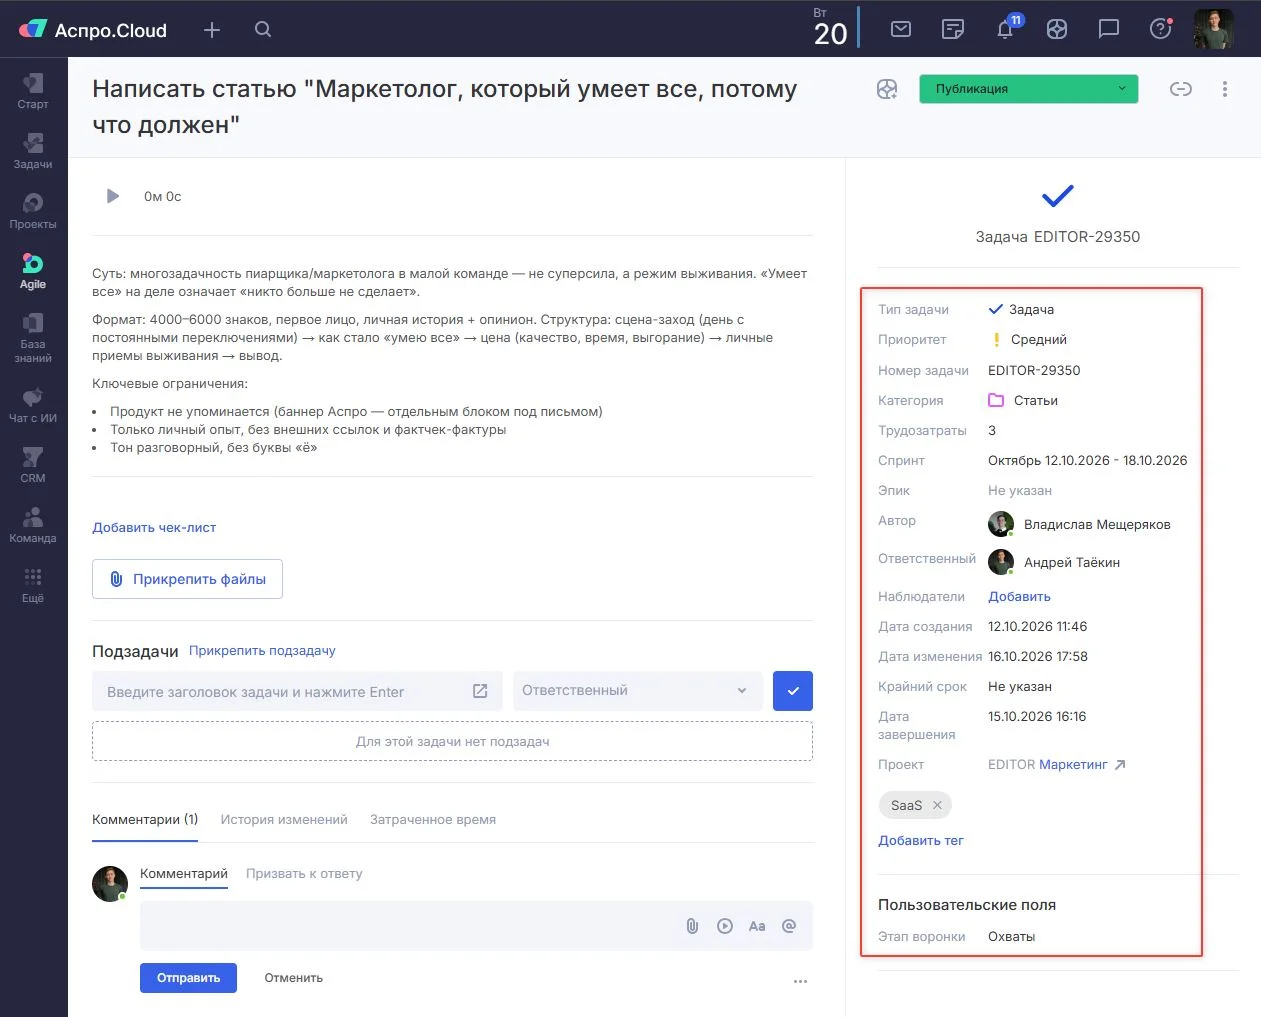Screen dimensions: 1261x1017
Task: Edit Этап воронки value Охваты
Action: (1011, 936)
